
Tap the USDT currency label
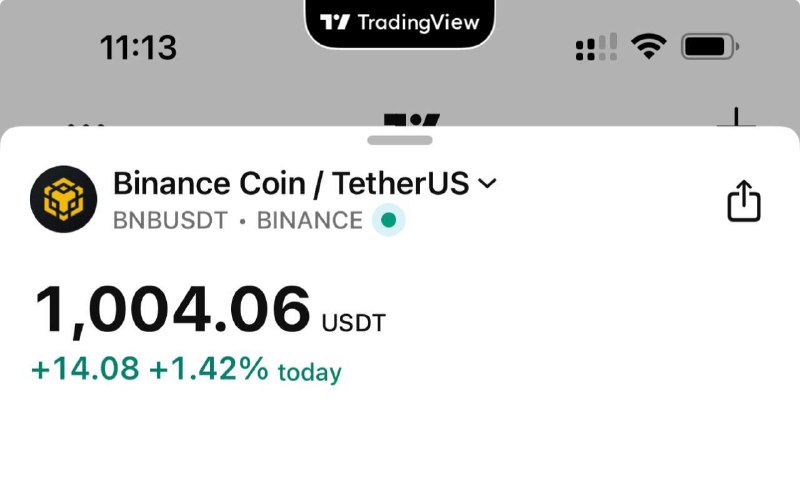click(354, 323)
